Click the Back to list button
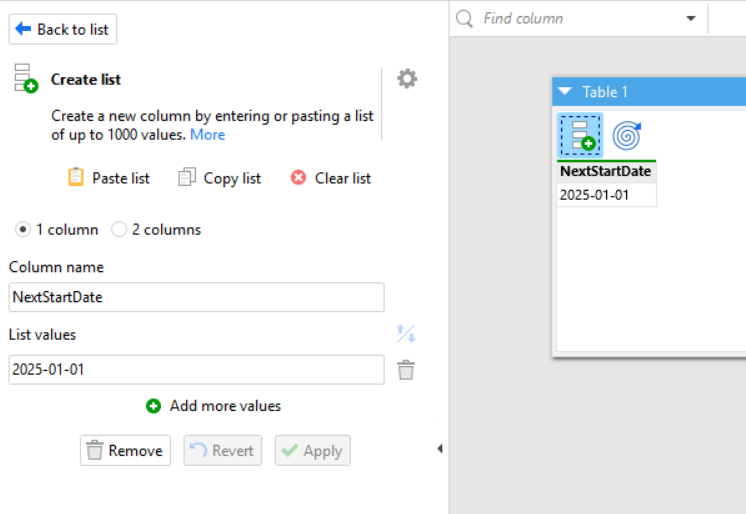The width and height of the screenshot is (746, 514). coord(63,29)
